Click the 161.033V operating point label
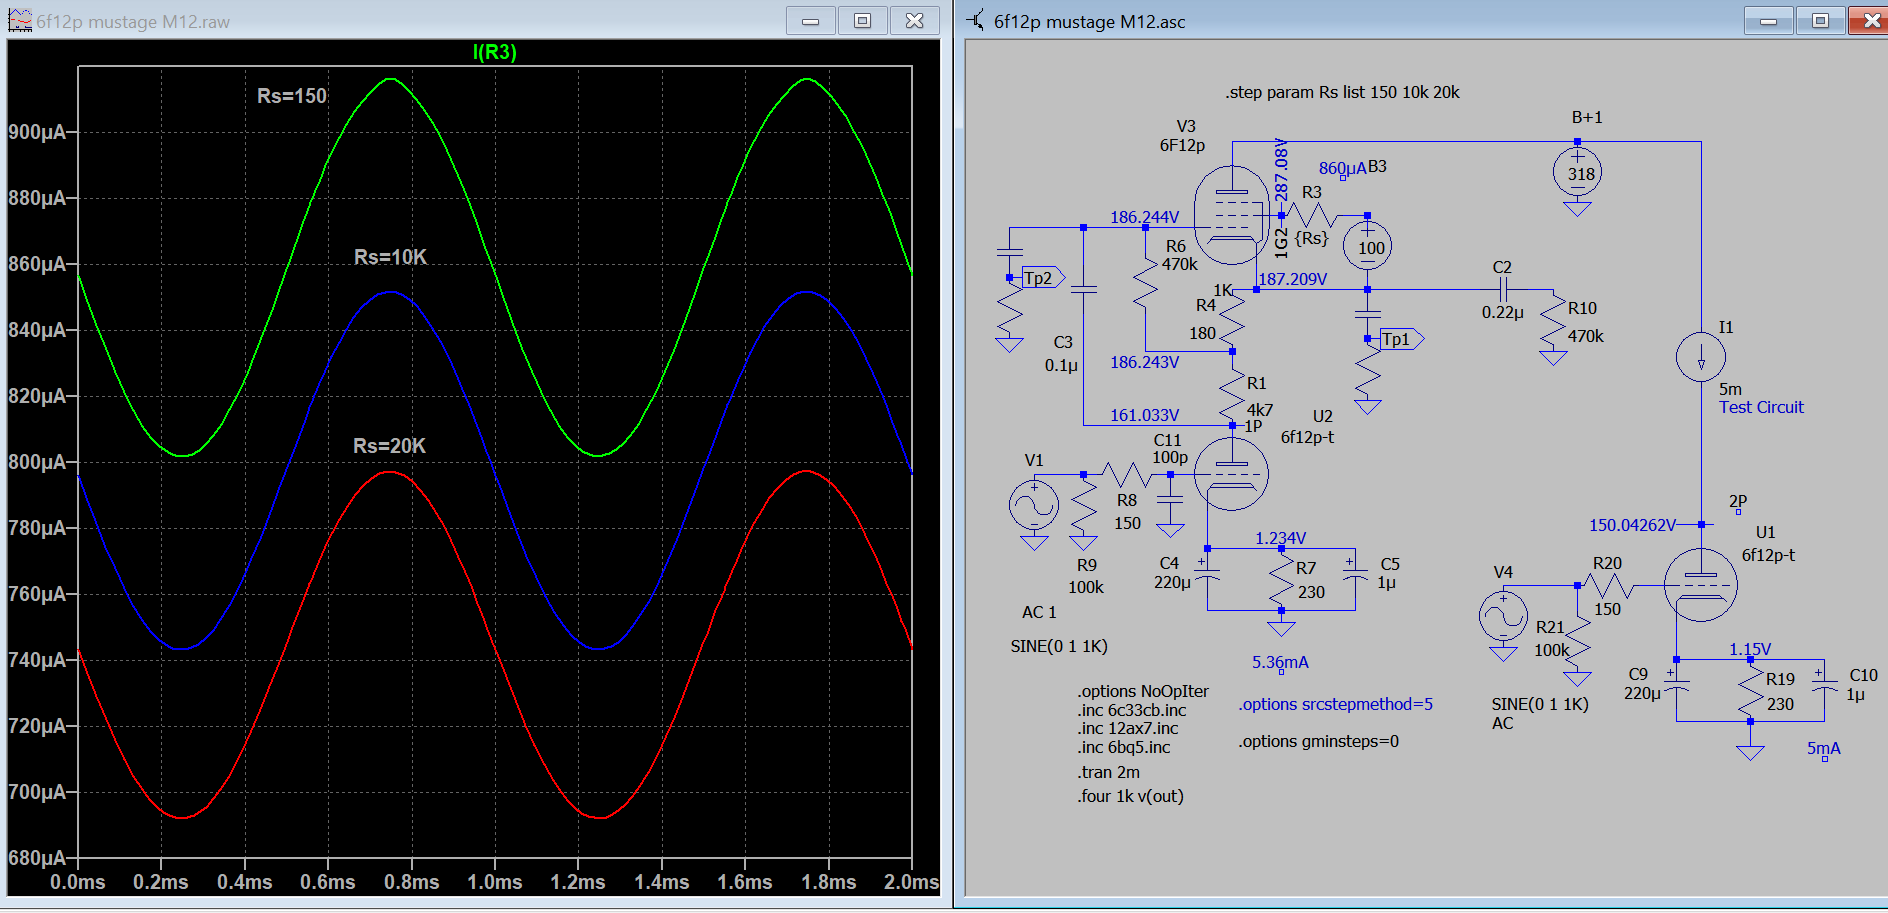1888x913 pixels. (x=1144, y=415)
